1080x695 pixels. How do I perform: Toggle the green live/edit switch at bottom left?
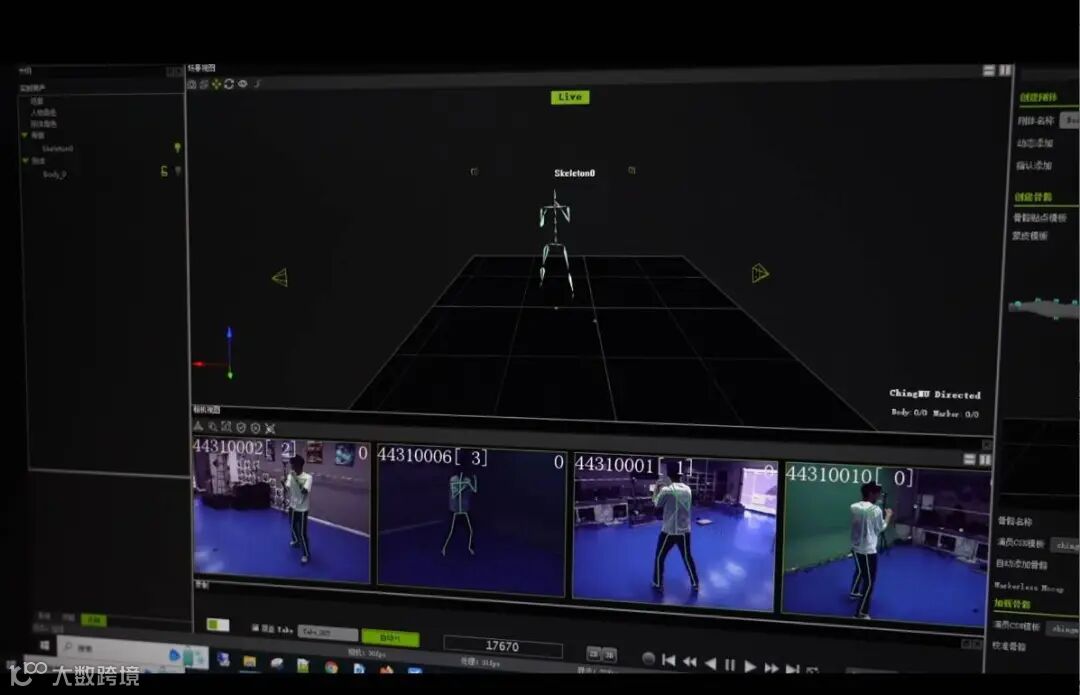(218, 625)
